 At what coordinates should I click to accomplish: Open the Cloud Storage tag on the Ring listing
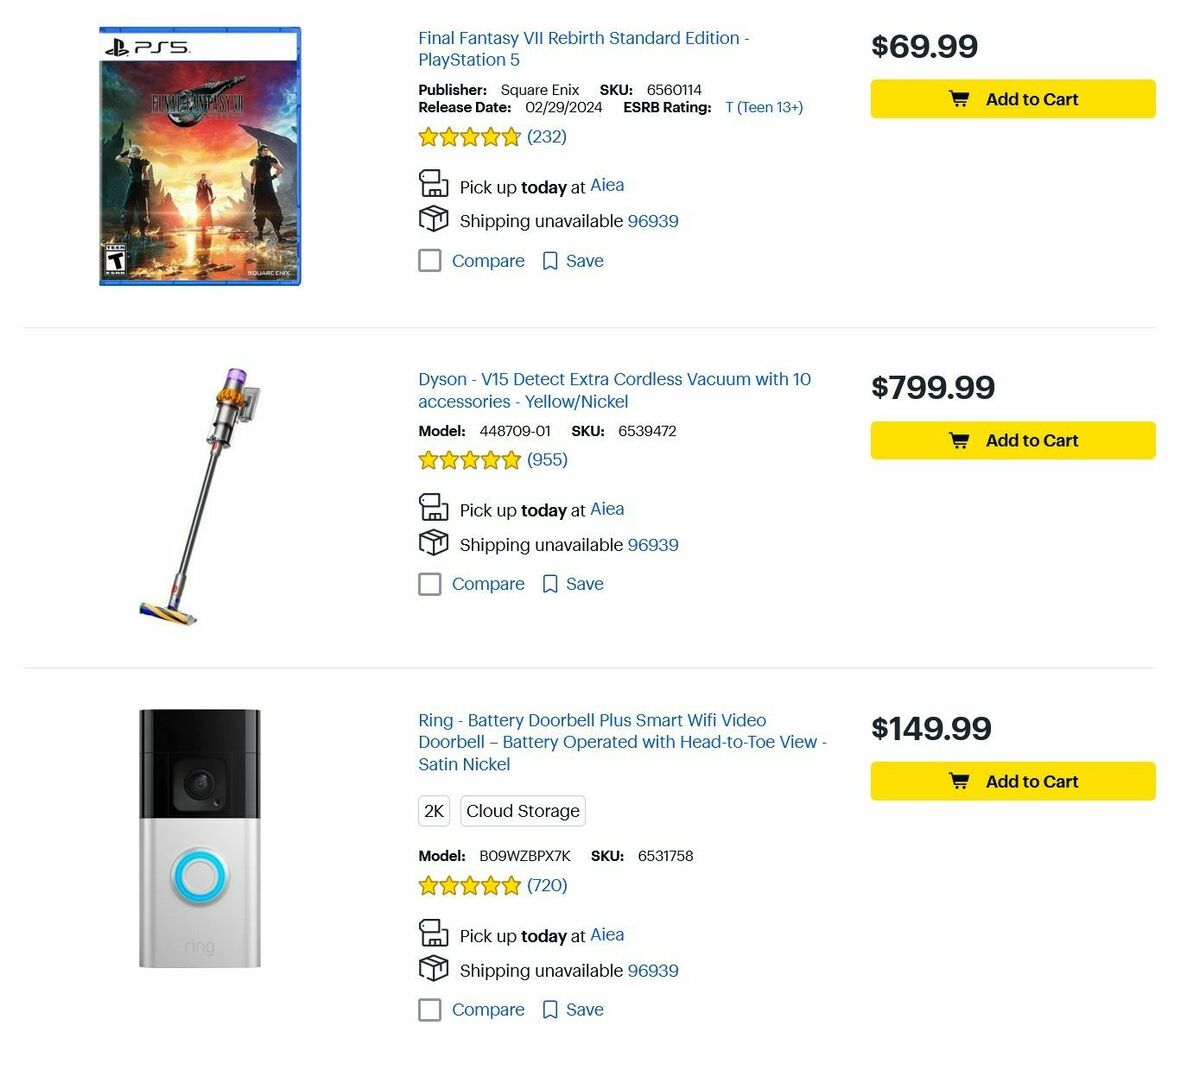pyautogui.click(x=522, y=811)
